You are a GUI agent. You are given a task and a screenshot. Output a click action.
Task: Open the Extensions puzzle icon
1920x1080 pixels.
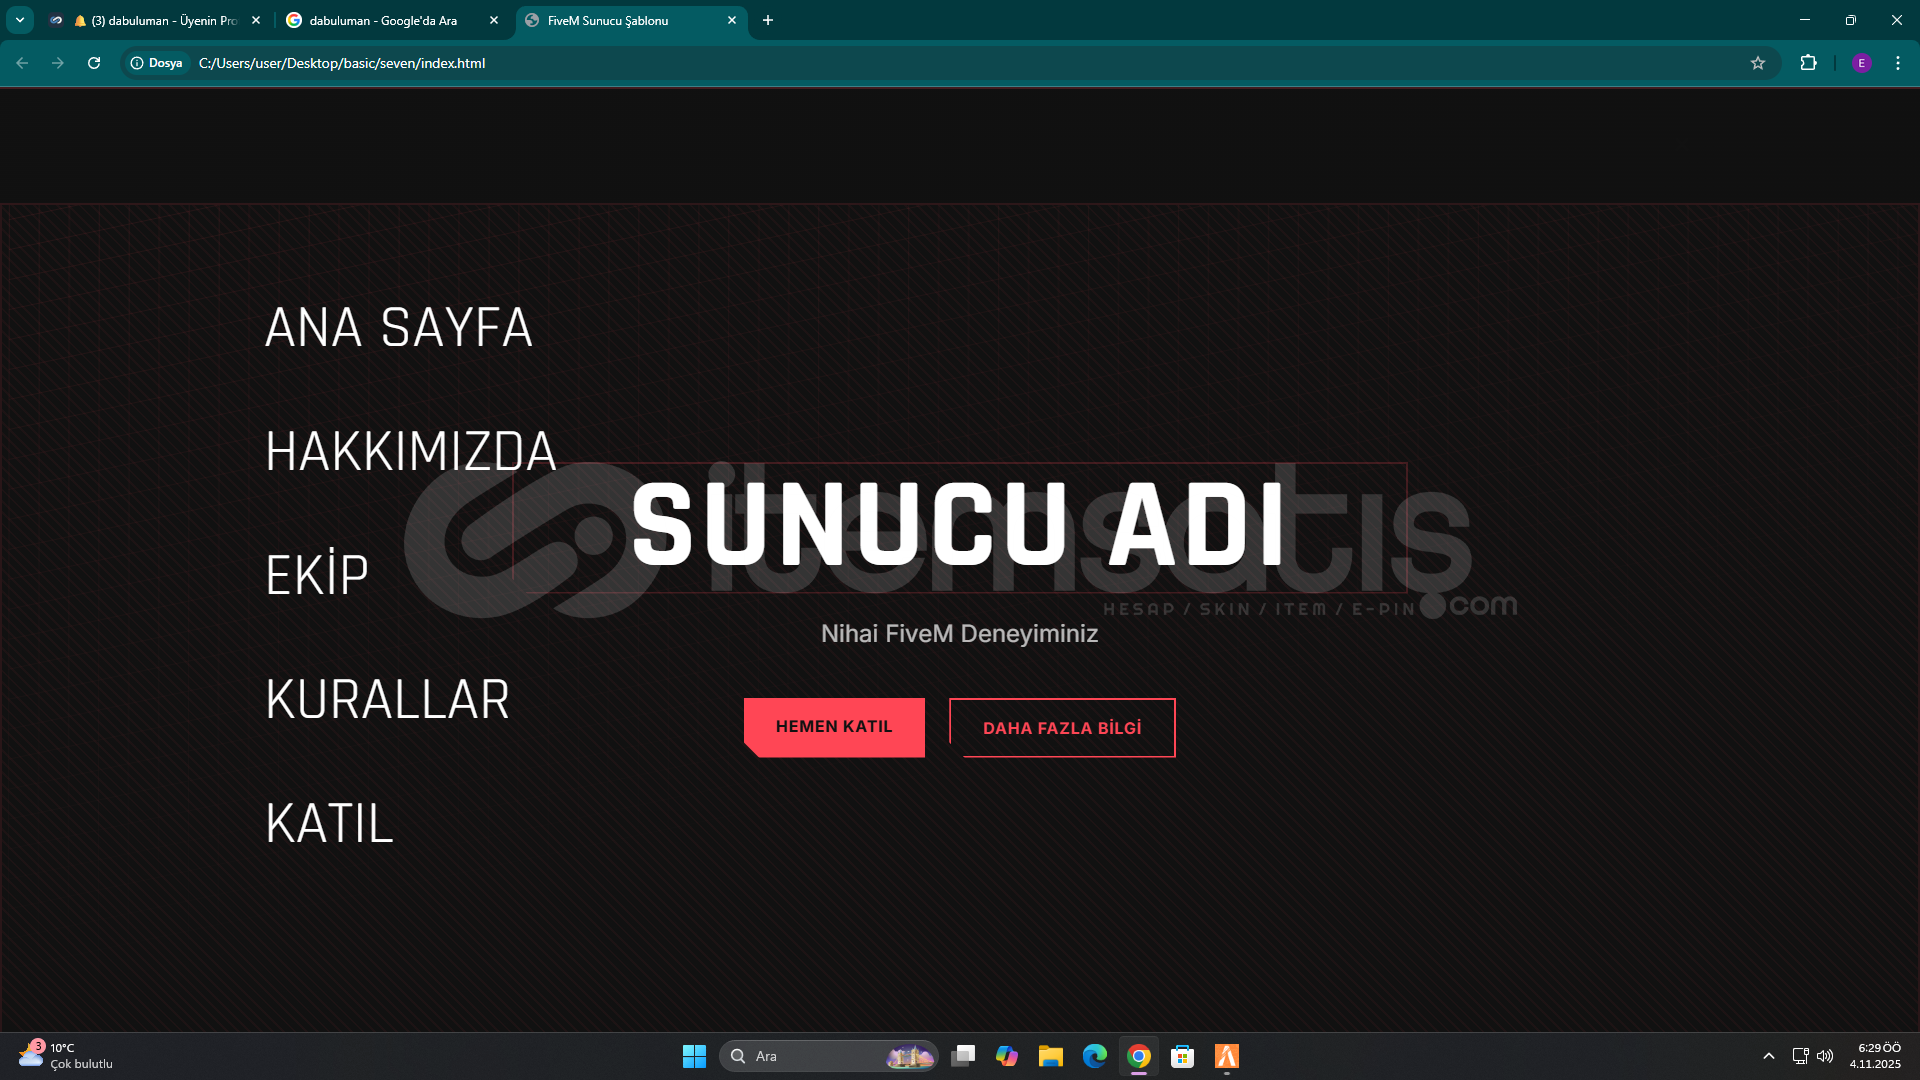pos(1808,63)
